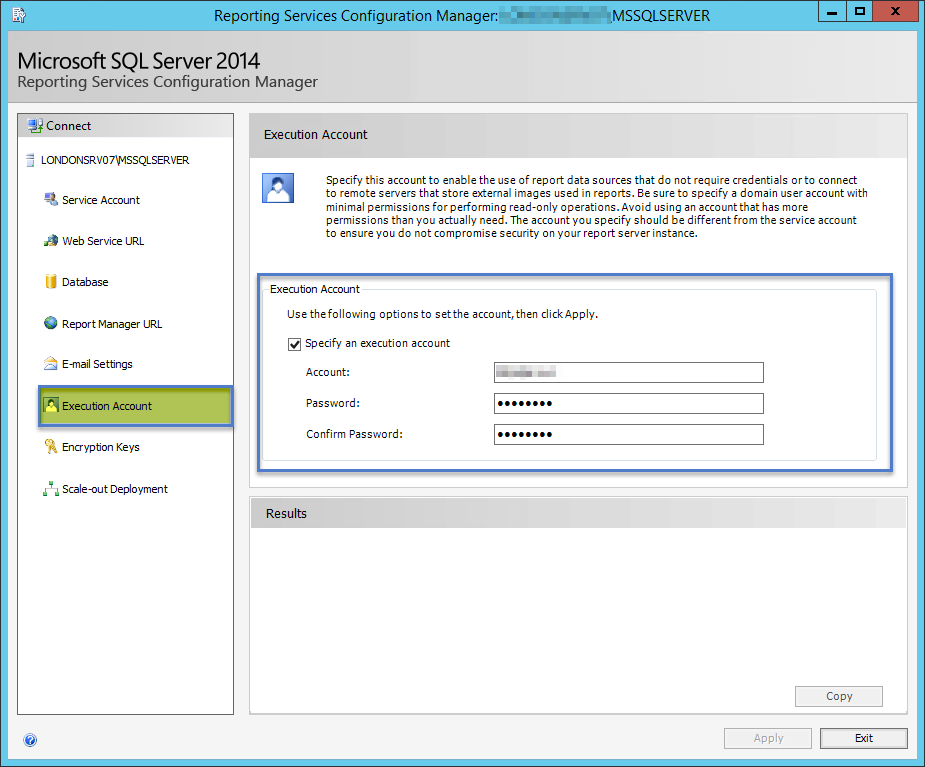Minimize the Configuration Manager window

[x=832, y=12]
